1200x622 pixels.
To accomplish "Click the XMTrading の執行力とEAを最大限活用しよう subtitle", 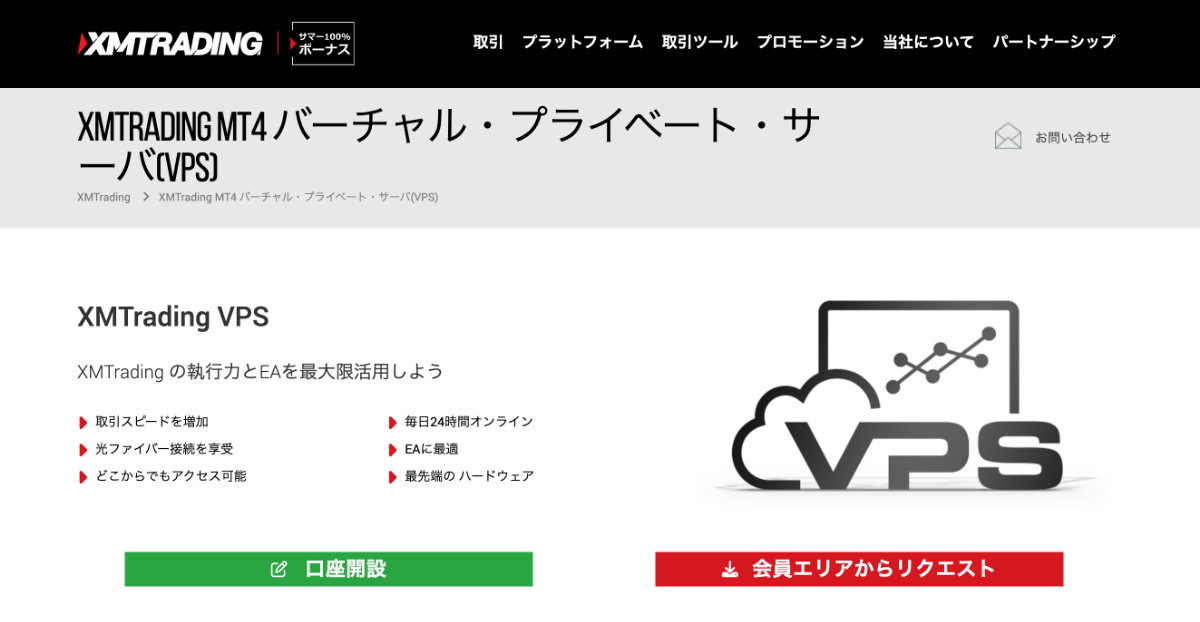I will click(x=260, y=372).
